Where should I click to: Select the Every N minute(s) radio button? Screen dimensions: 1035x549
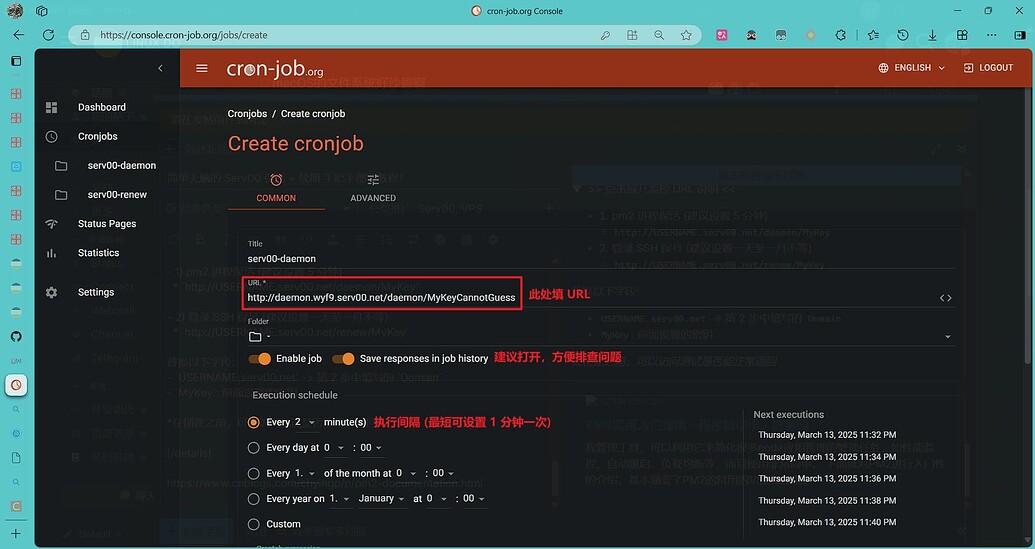click(x=253, y=422)
